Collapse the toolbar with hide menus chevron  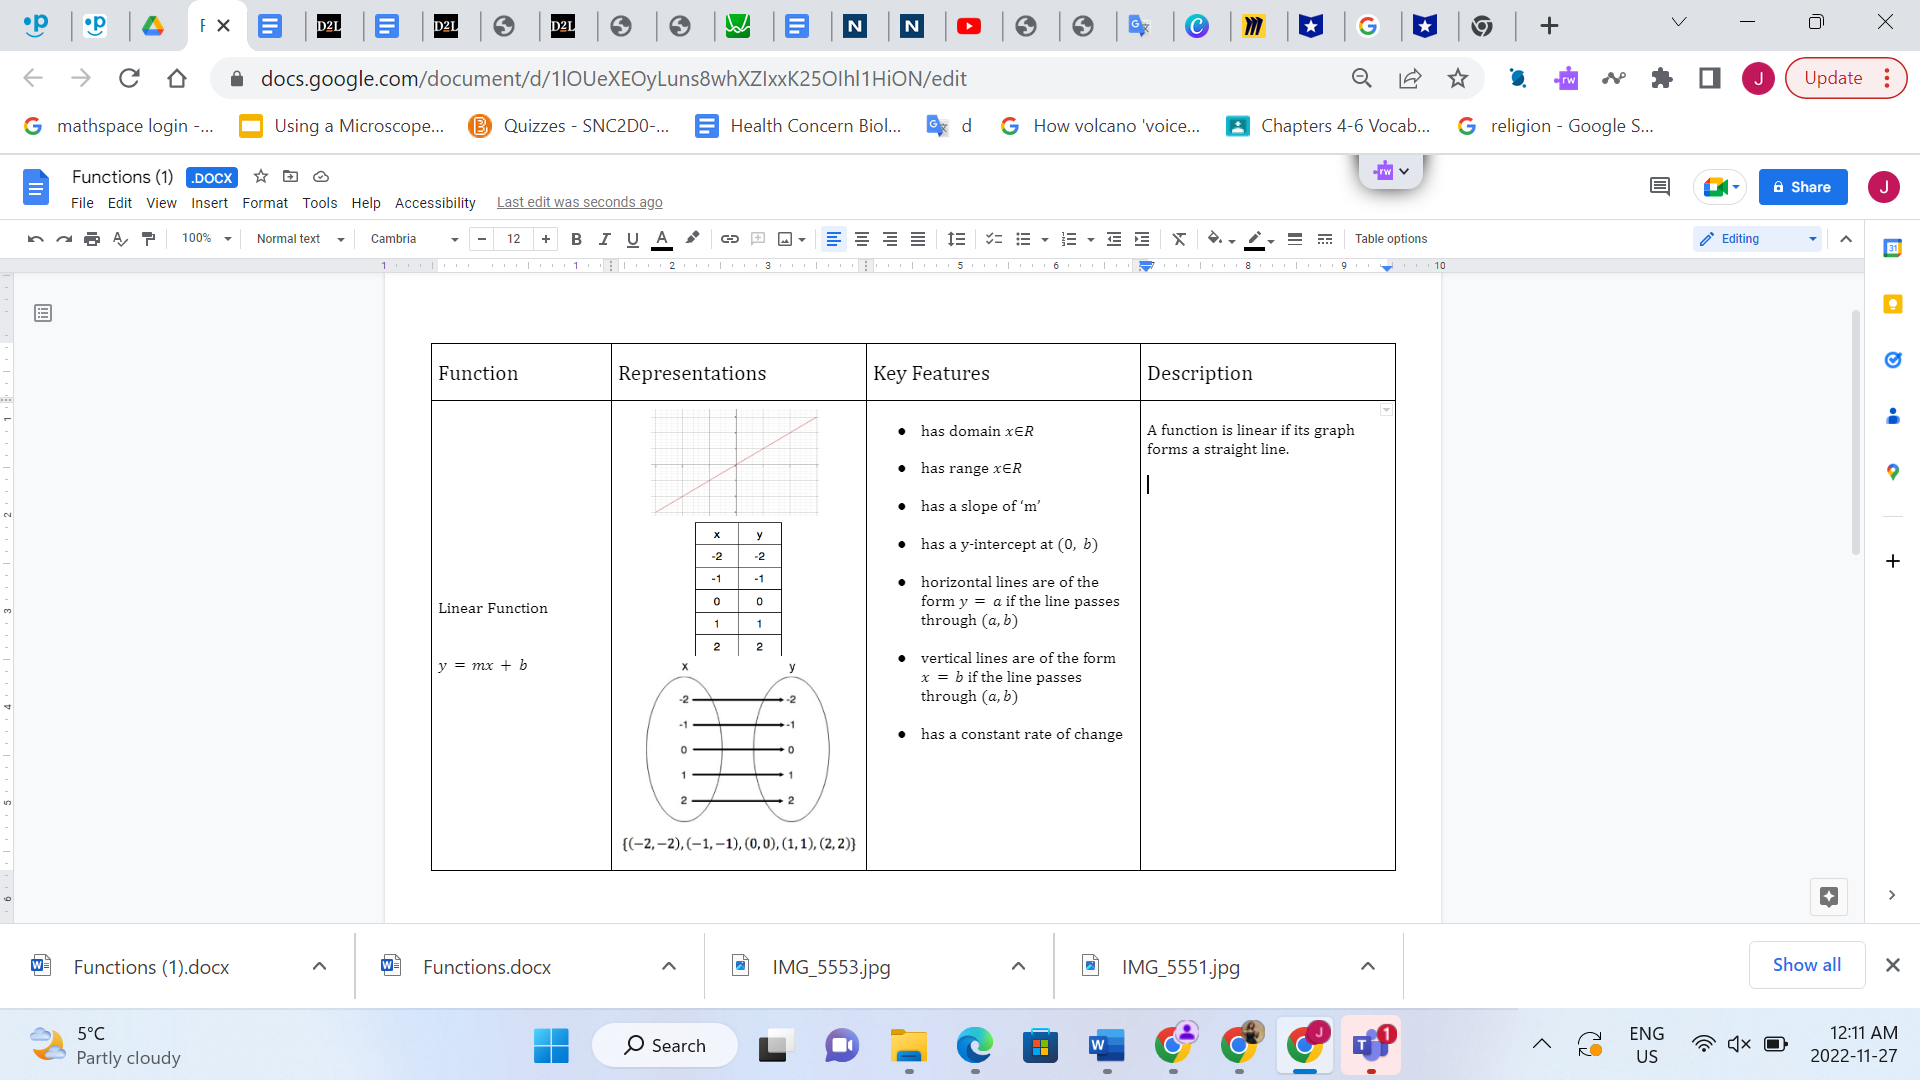pyautogui.click(x=1846, y=239)
